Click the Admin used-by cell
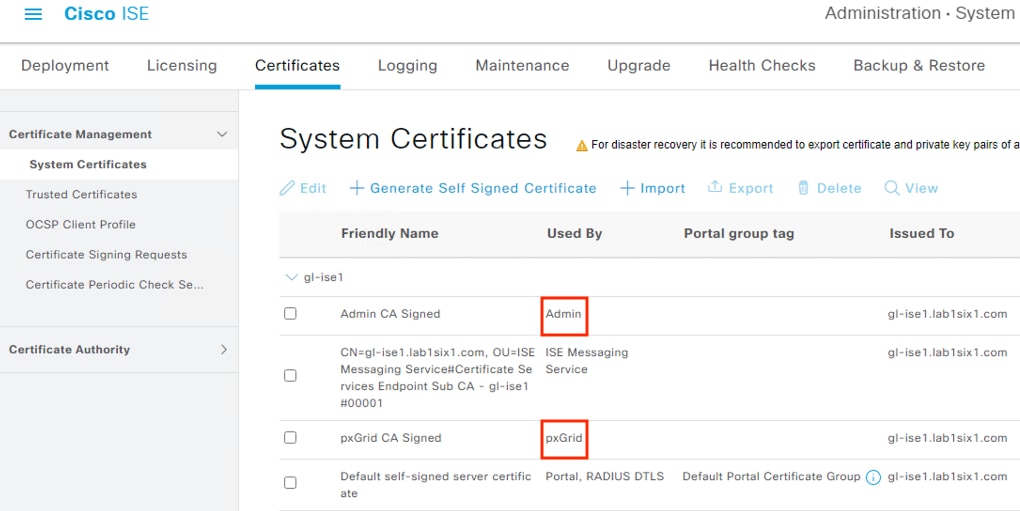This screenshot has height=511, width=1020. 563,314
